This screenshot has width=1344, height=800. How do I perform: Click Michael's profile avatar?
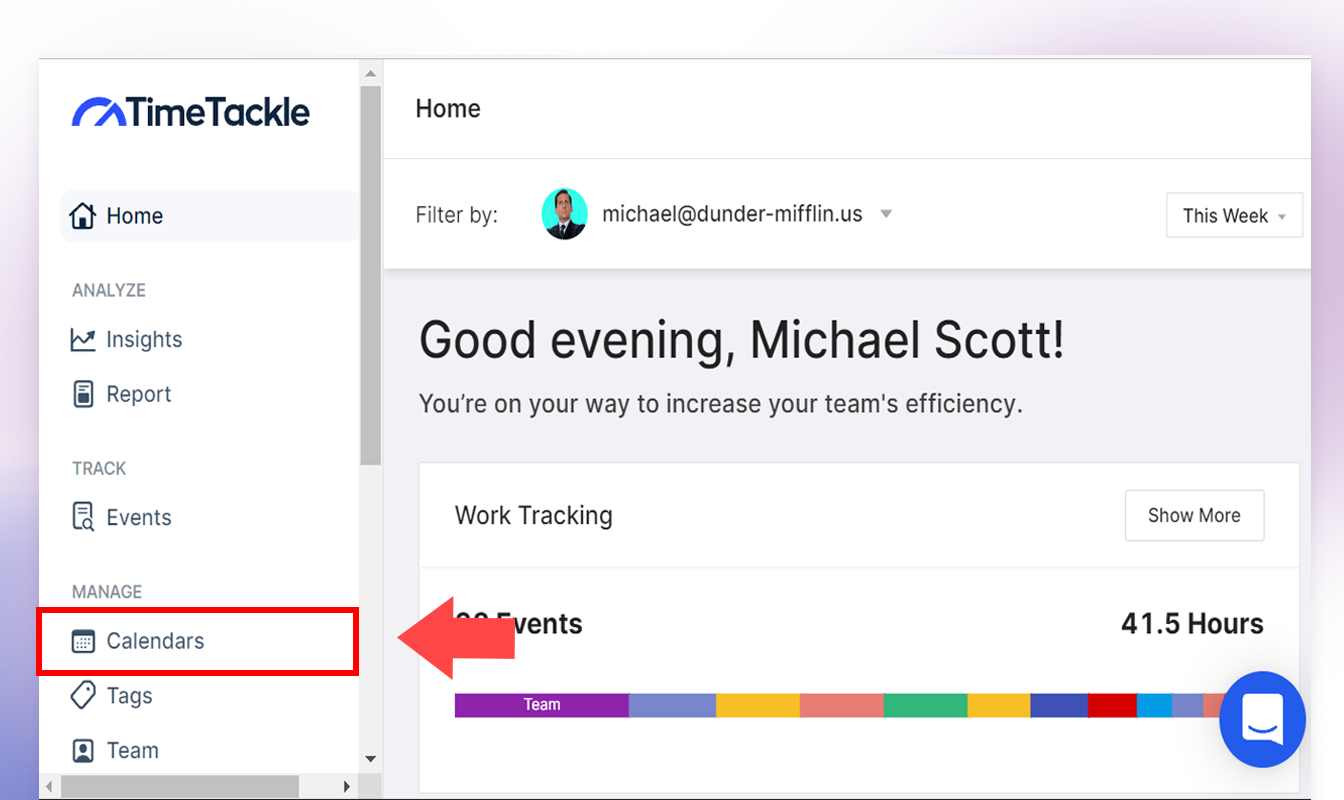click(x=564, y=214)
